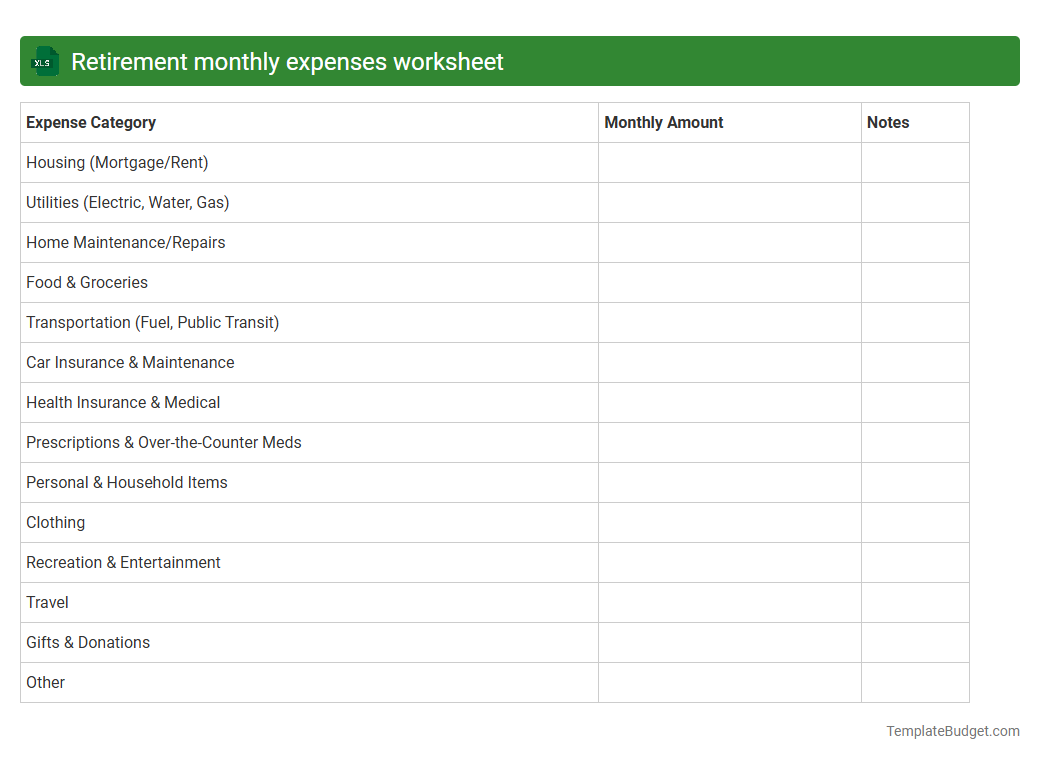Click the Other expense category row
1040x760 pixels.
click(46, 682)
